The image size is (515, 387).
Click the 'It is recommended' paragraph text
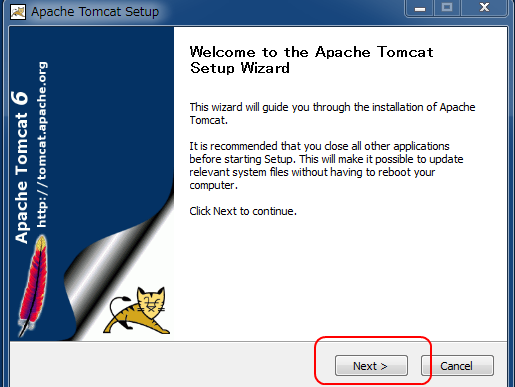(326, 165)
